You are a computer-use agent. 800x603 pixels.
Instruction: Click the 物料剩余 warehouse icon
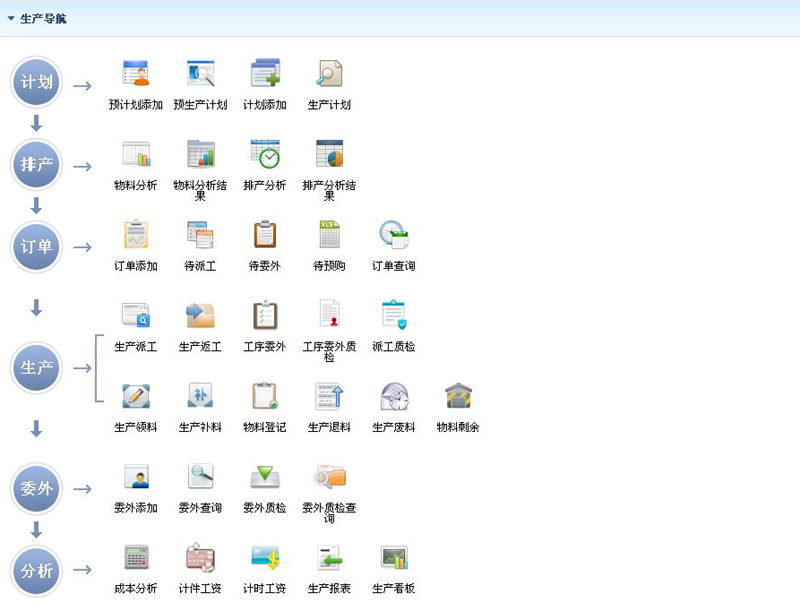click(458, 396)
